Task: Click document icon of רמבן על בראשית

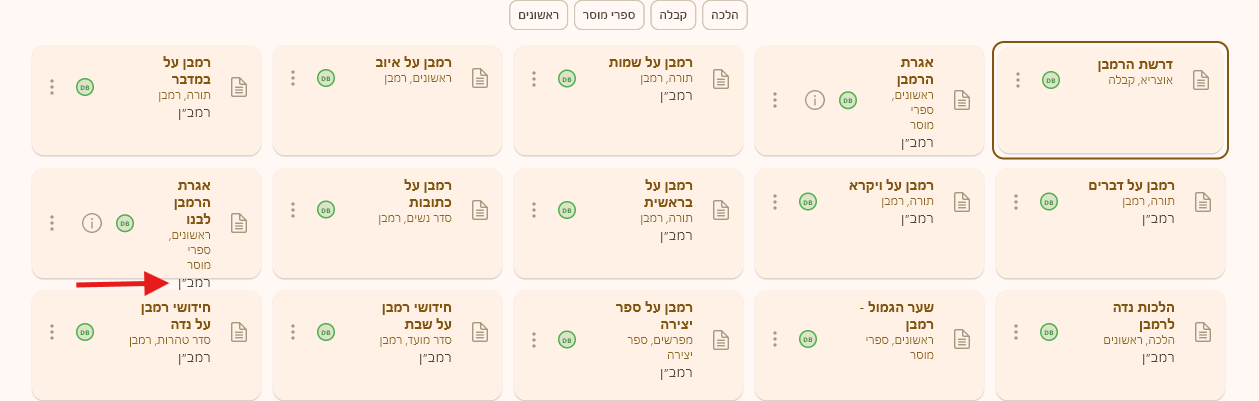Action: [720, 210]
